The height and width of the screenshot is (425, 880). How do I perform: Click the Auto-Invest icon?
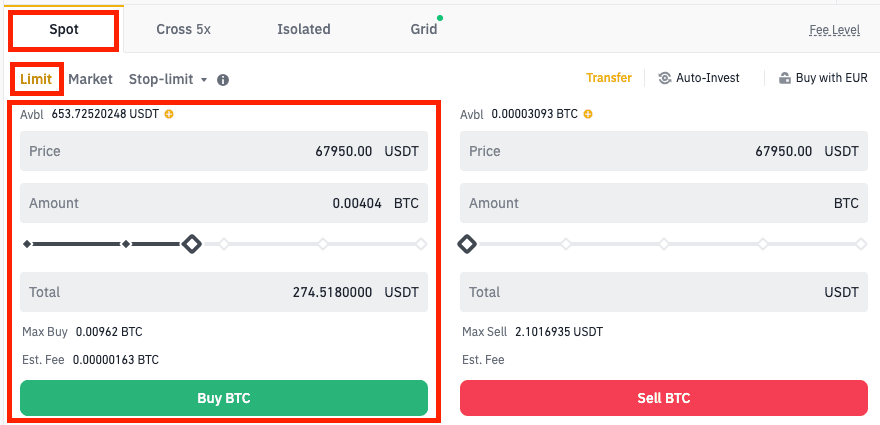pos(665,78)
